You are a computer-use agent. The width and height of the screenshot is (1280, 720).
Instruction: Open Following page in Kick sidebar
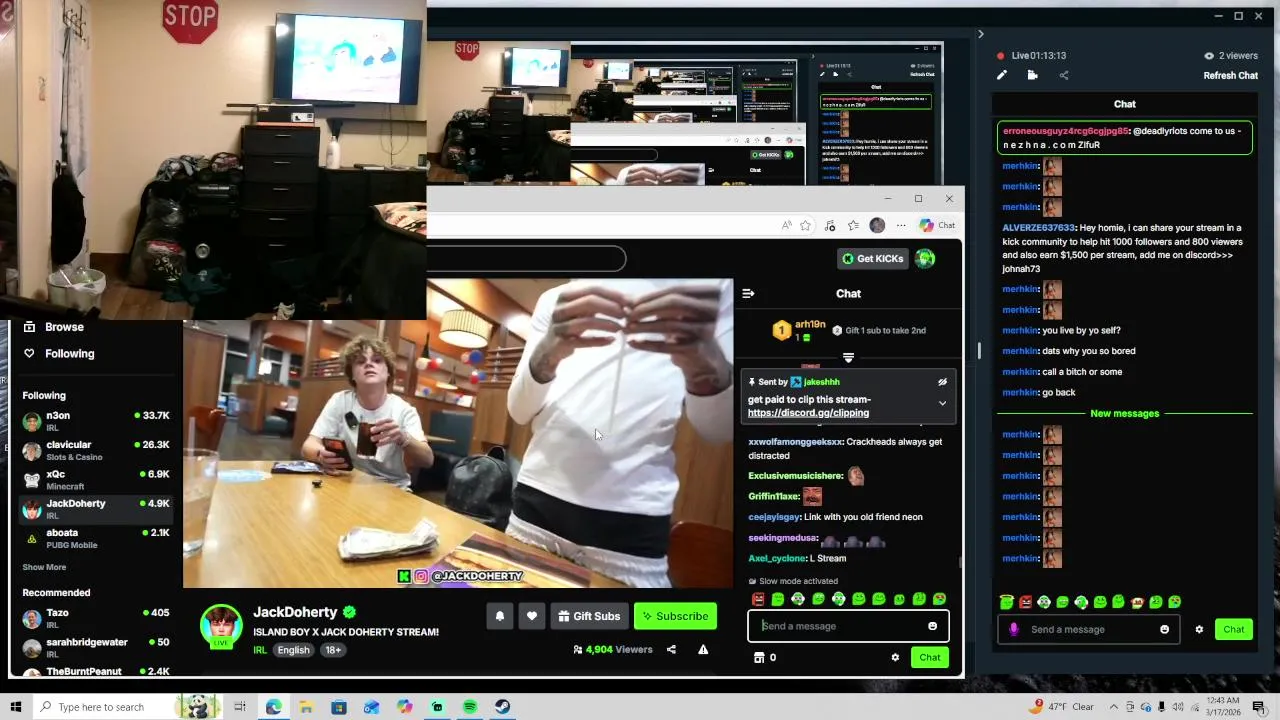[x=69, y=353]
